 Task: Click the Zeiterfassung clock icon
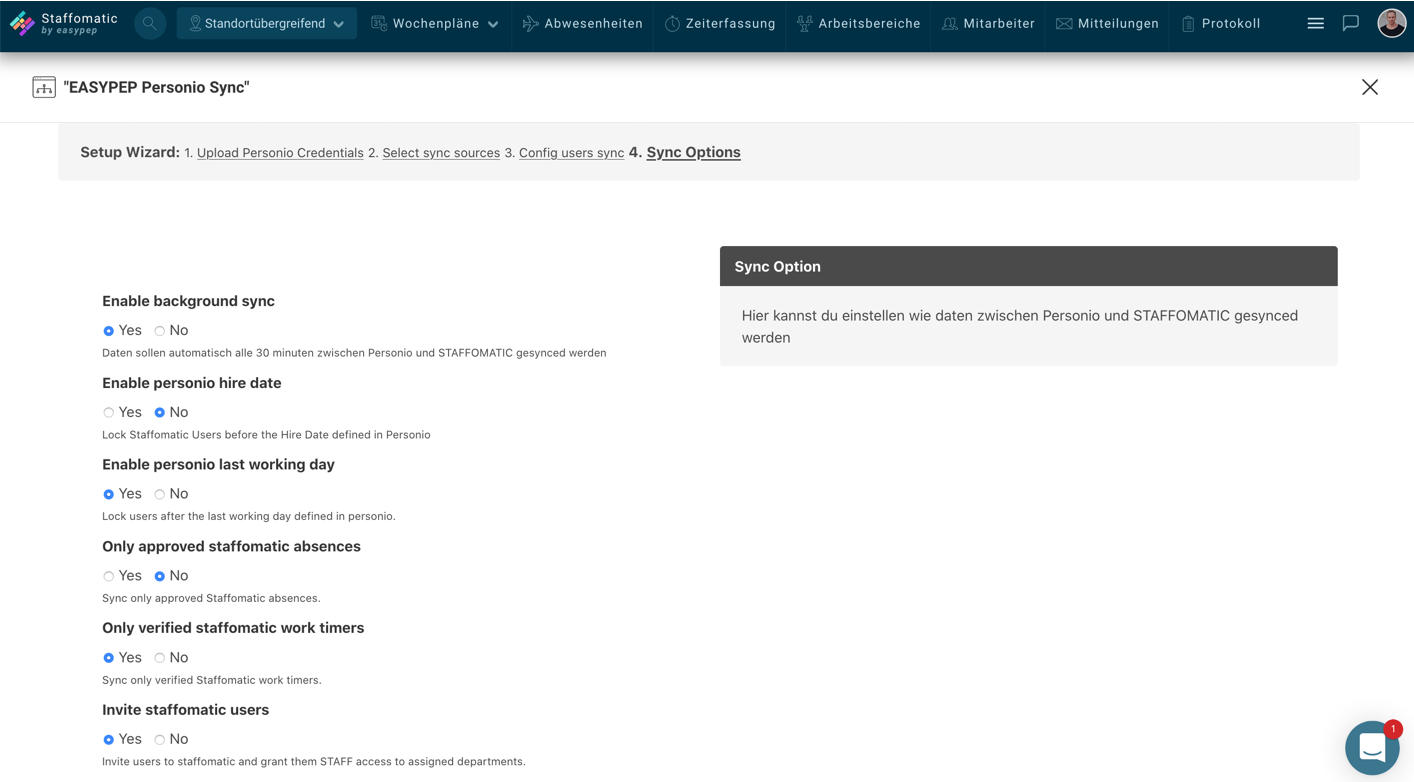tap(672, 23)
